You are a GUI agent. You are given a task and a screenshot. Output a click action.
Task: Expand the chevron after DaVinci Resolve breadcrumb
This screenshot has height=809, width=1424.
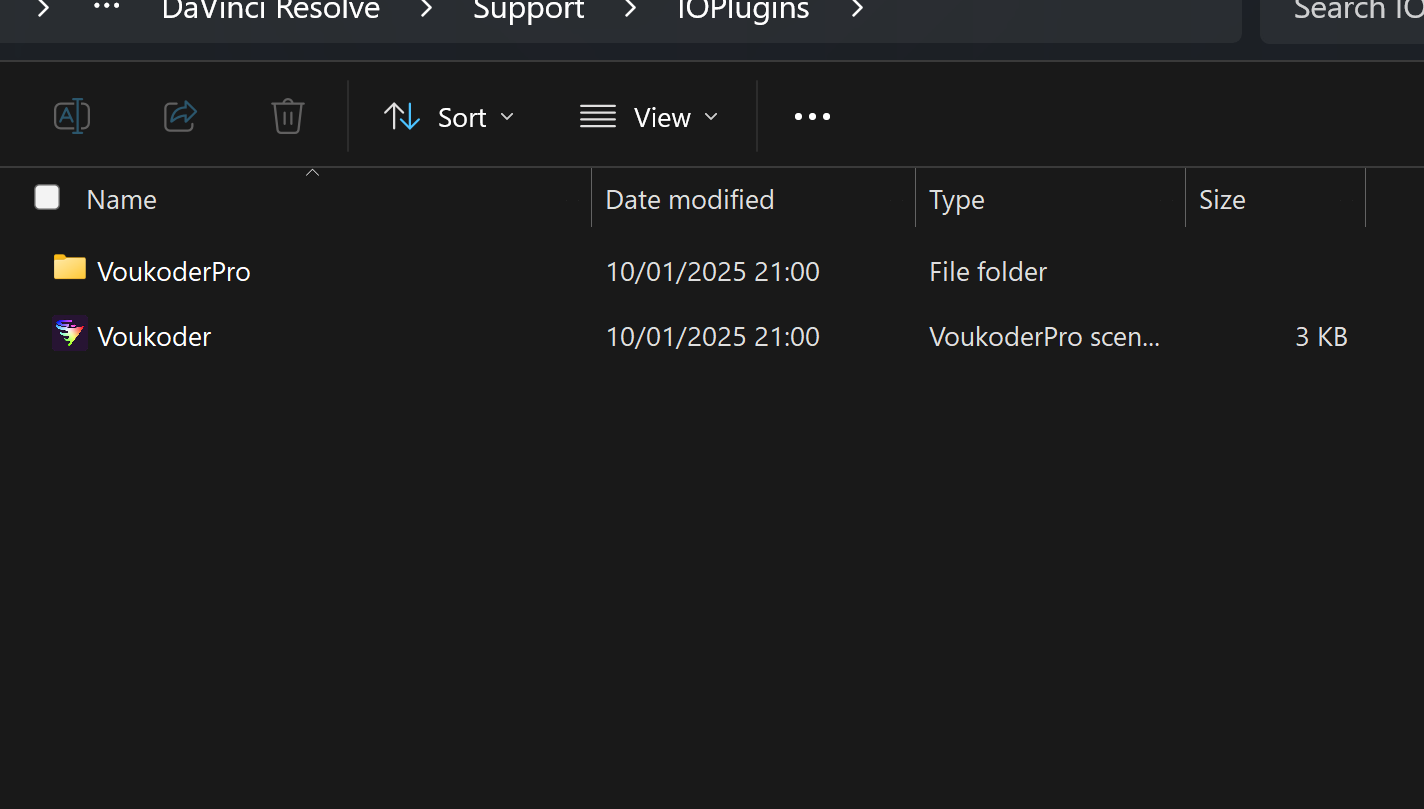pos(427,10)
